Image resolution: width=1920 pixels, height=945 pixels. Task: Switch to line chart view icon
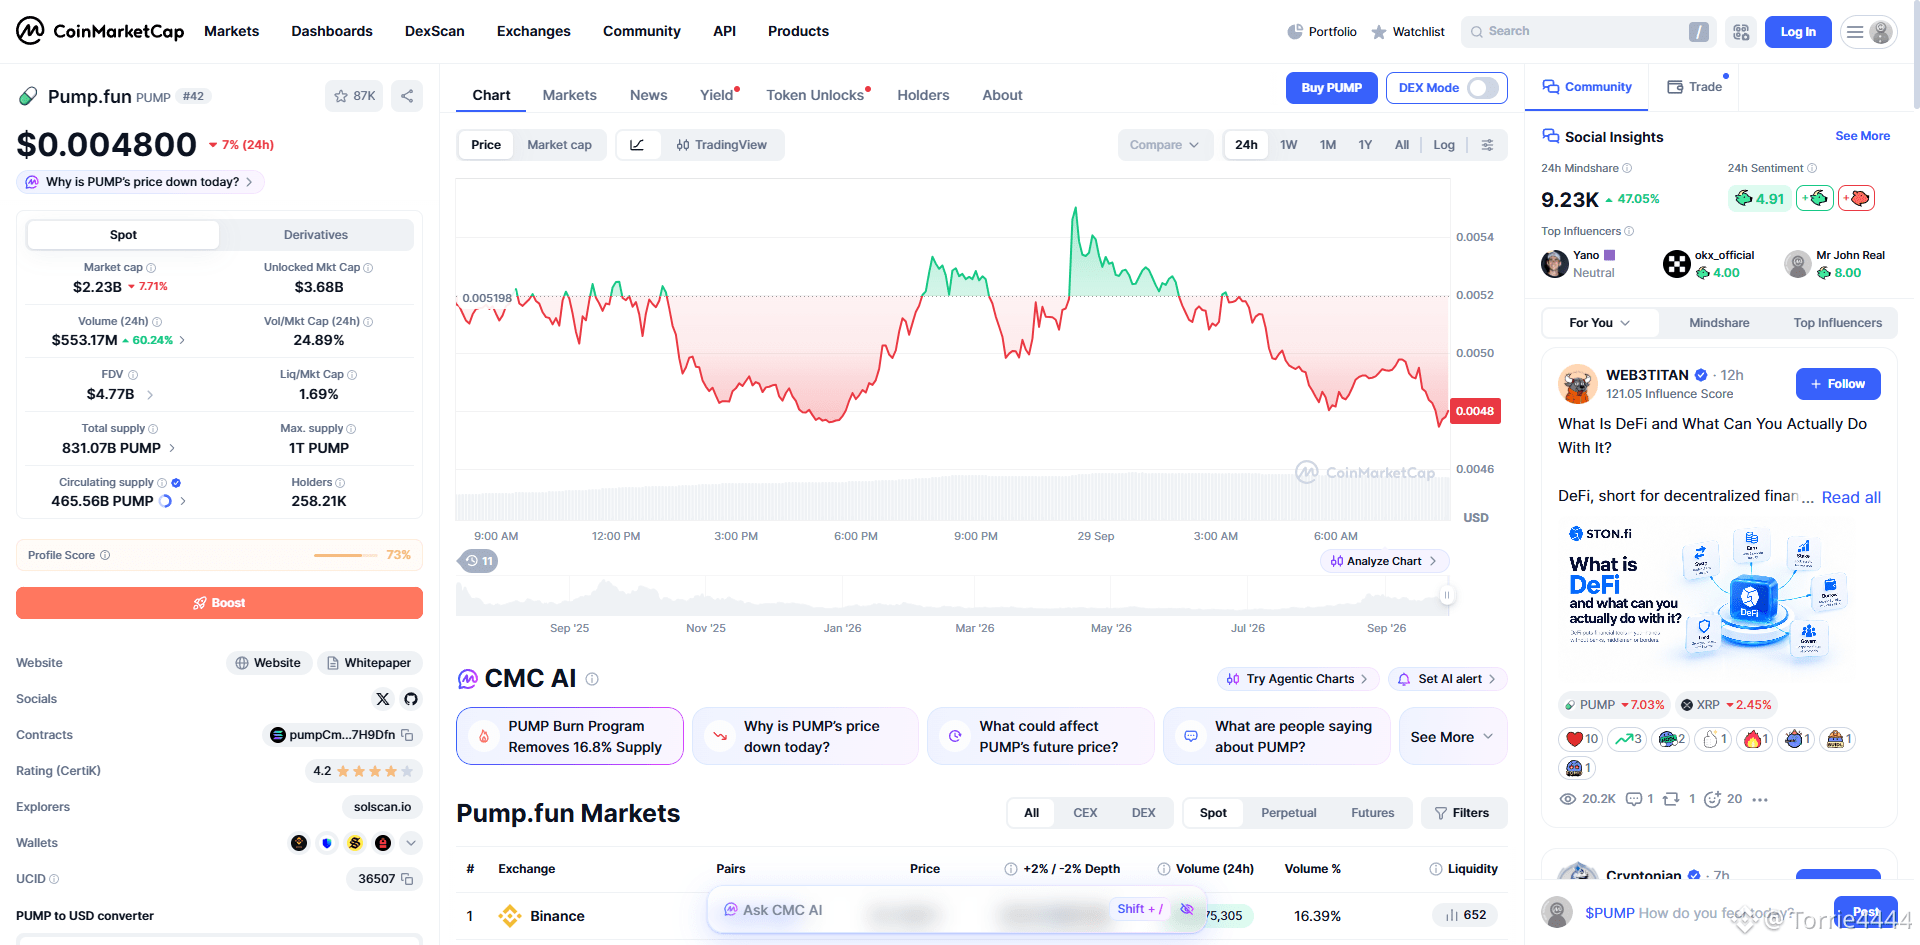pyautogui.click(x=637, y=145)
